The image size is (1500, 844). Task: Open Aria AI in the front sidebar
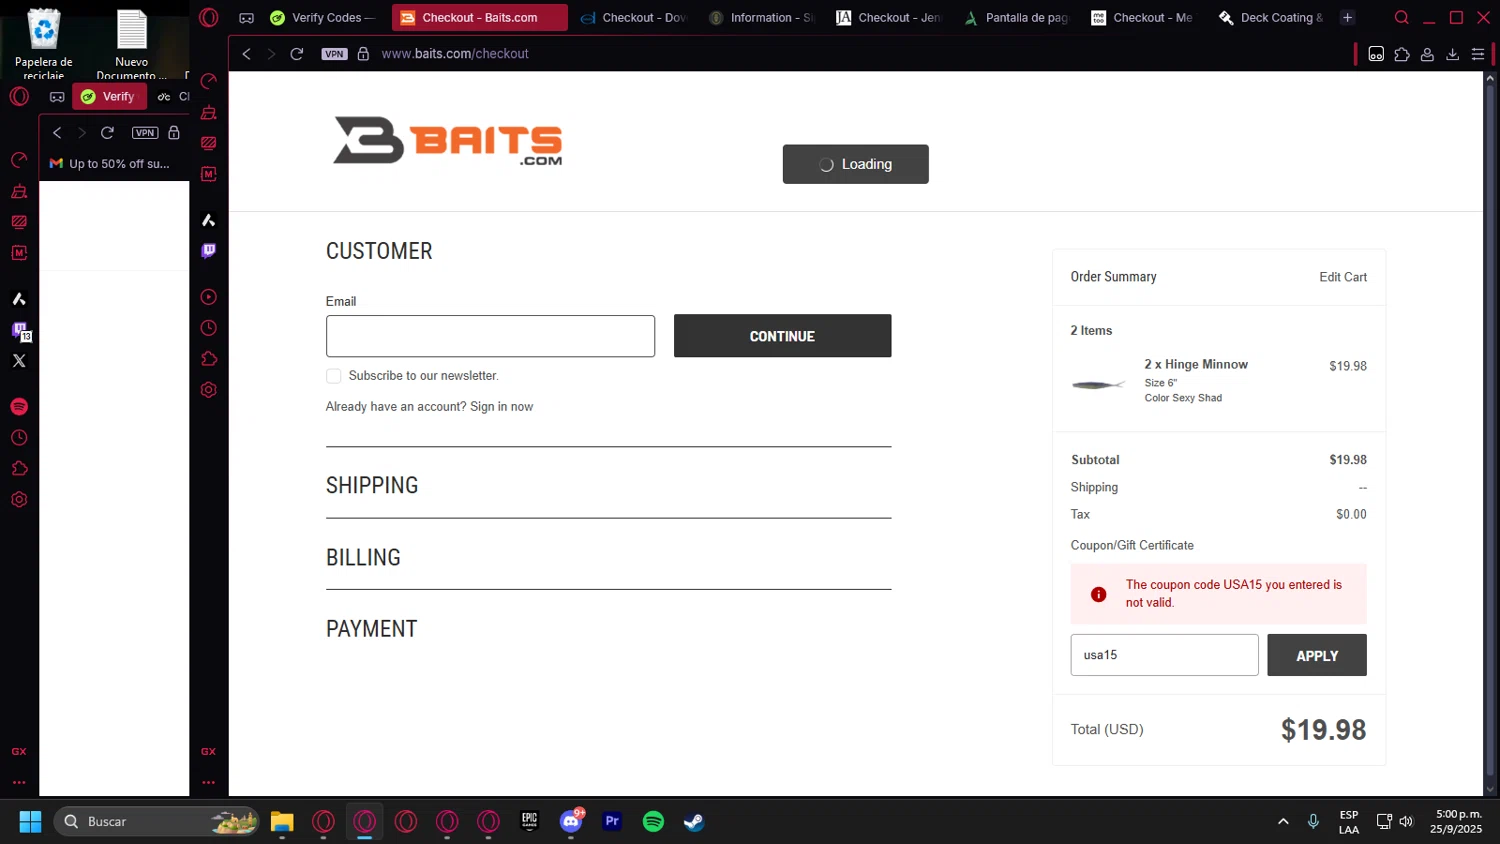208,220
